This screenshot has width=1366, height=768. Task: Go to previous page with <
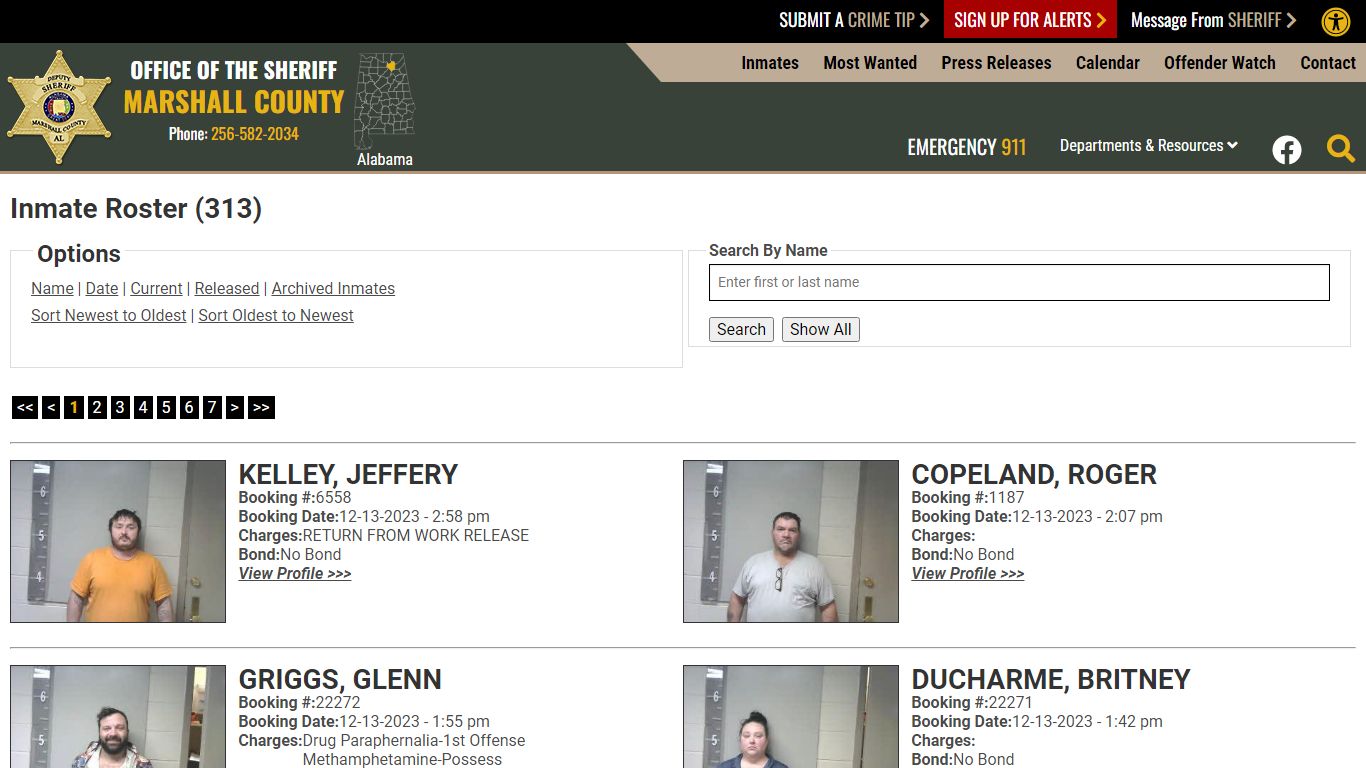[x=51, y=407]
